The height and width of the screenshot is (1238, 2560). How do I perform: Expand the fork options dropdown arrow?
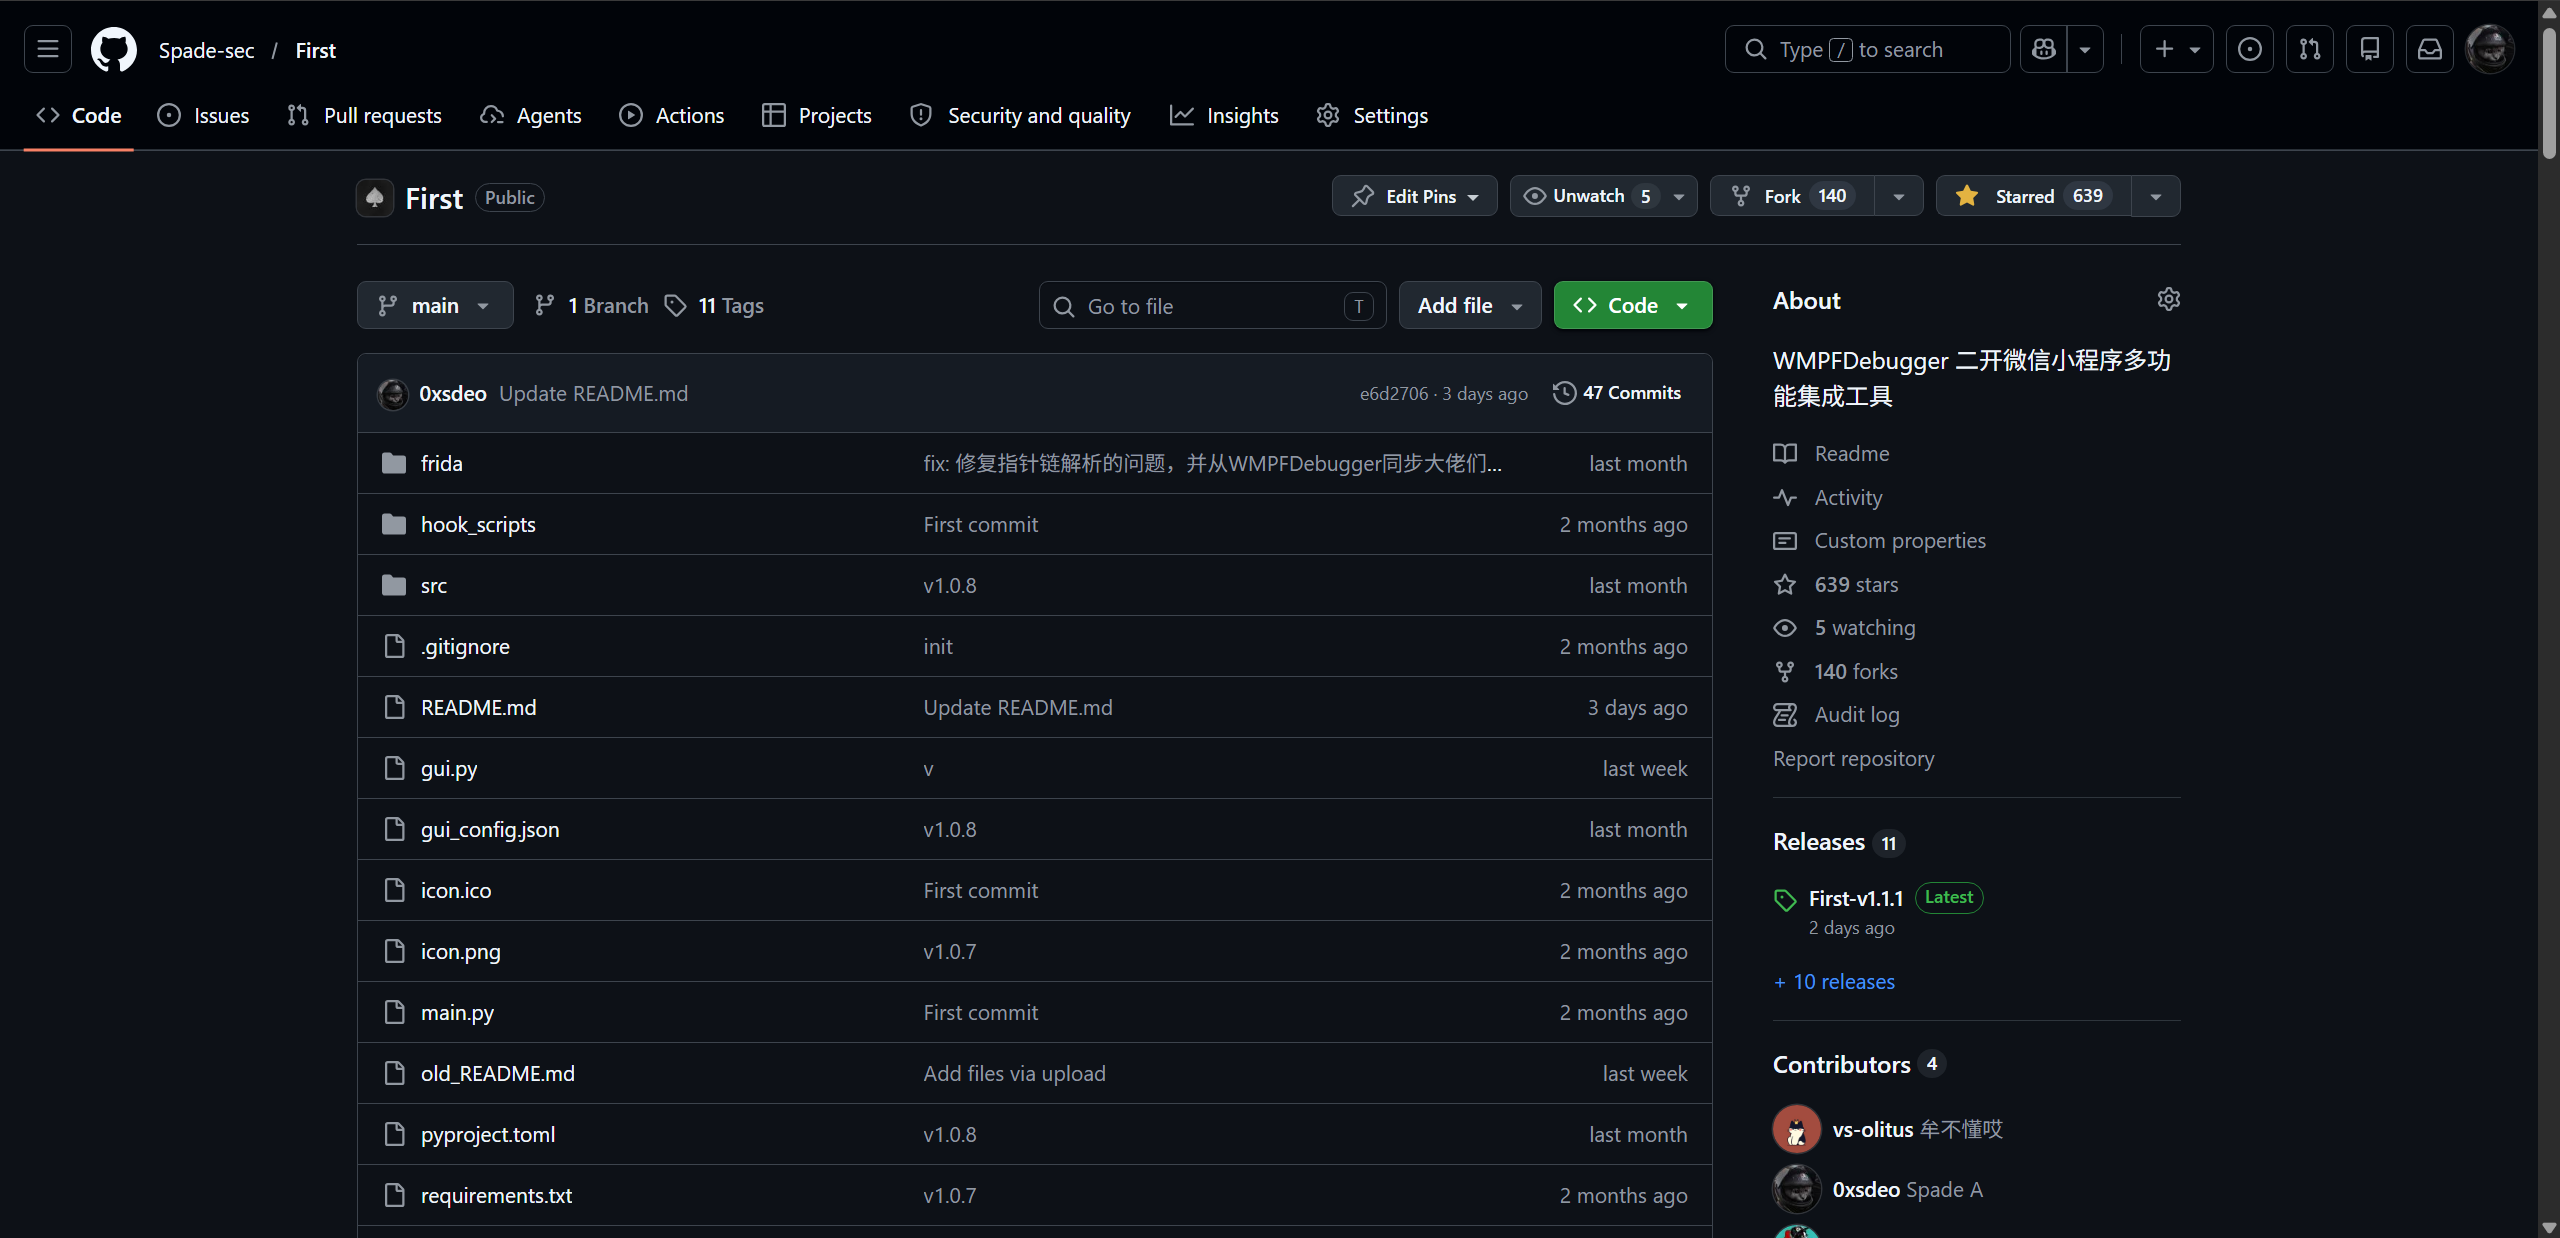1899,196
